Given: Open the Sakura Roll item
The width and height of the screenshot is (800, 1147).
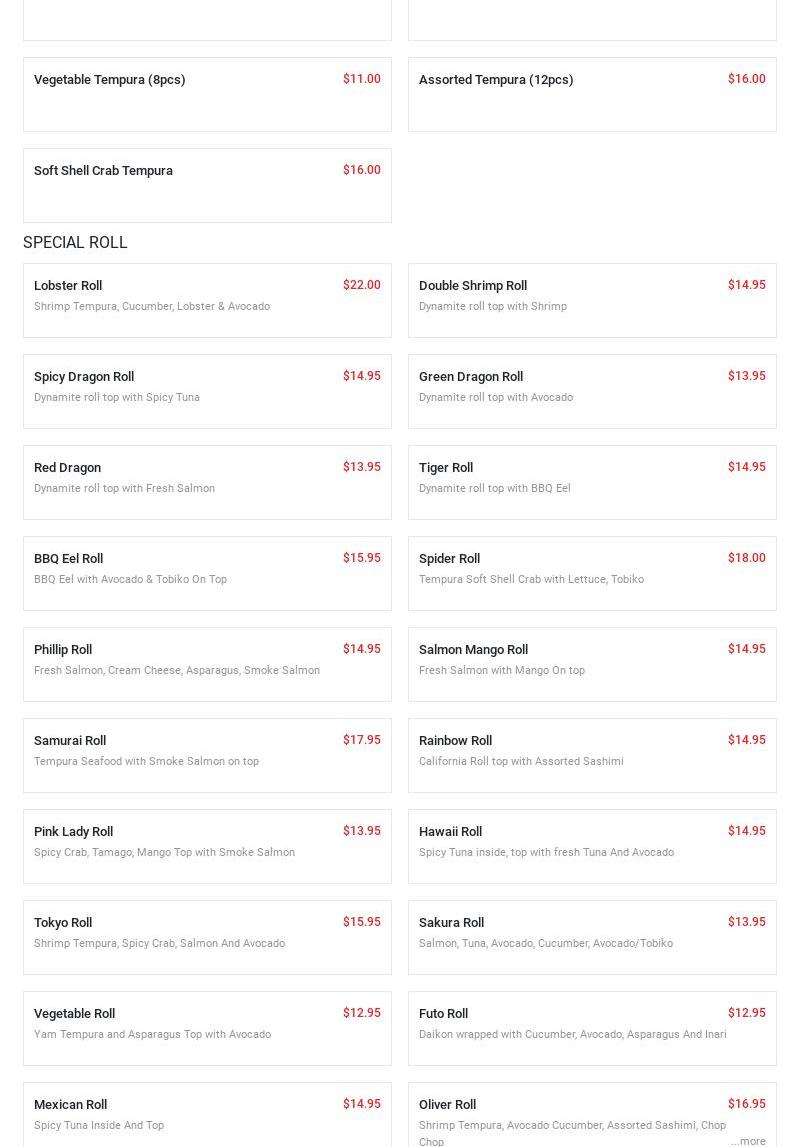Looking at the screenshot, I should (x=592, y=937).
